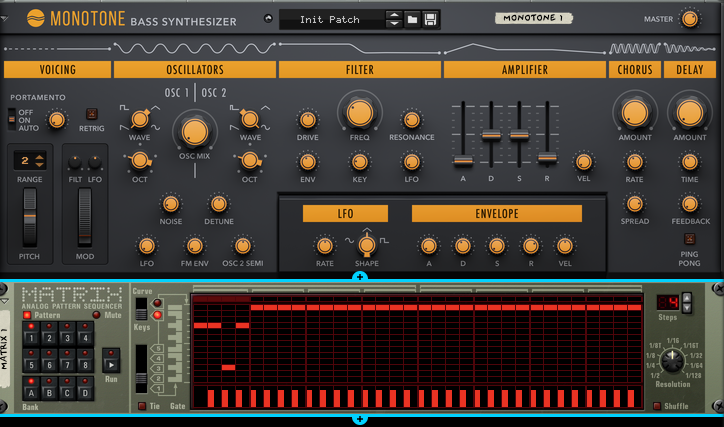The width and height of the screenshot is (724, 427).
Task: Click the Portamento amount knob
Action: [x=57, y=120]
